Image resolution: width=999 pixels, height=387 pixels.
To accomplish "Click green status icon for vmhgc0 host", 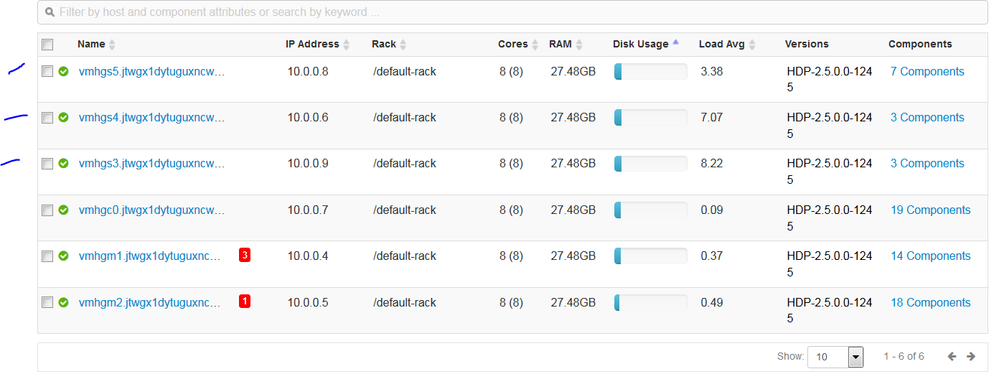I will tap(63, 210).
